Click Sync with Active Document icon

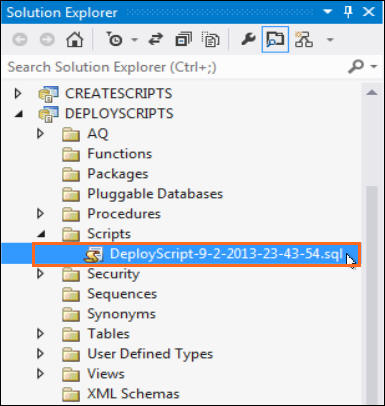click(x=155, y=40)
